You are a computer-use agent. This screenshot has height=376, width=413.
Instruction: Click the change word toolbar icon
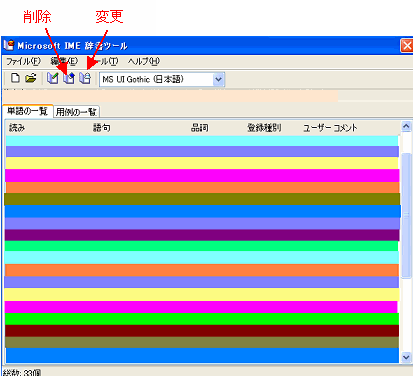point(85,78)
